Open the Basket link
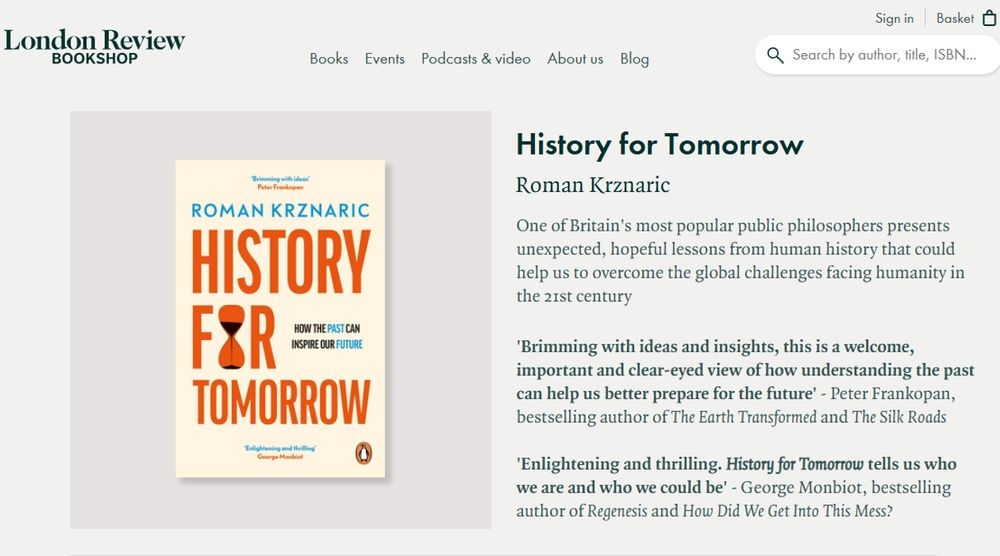 click(955, 18)
